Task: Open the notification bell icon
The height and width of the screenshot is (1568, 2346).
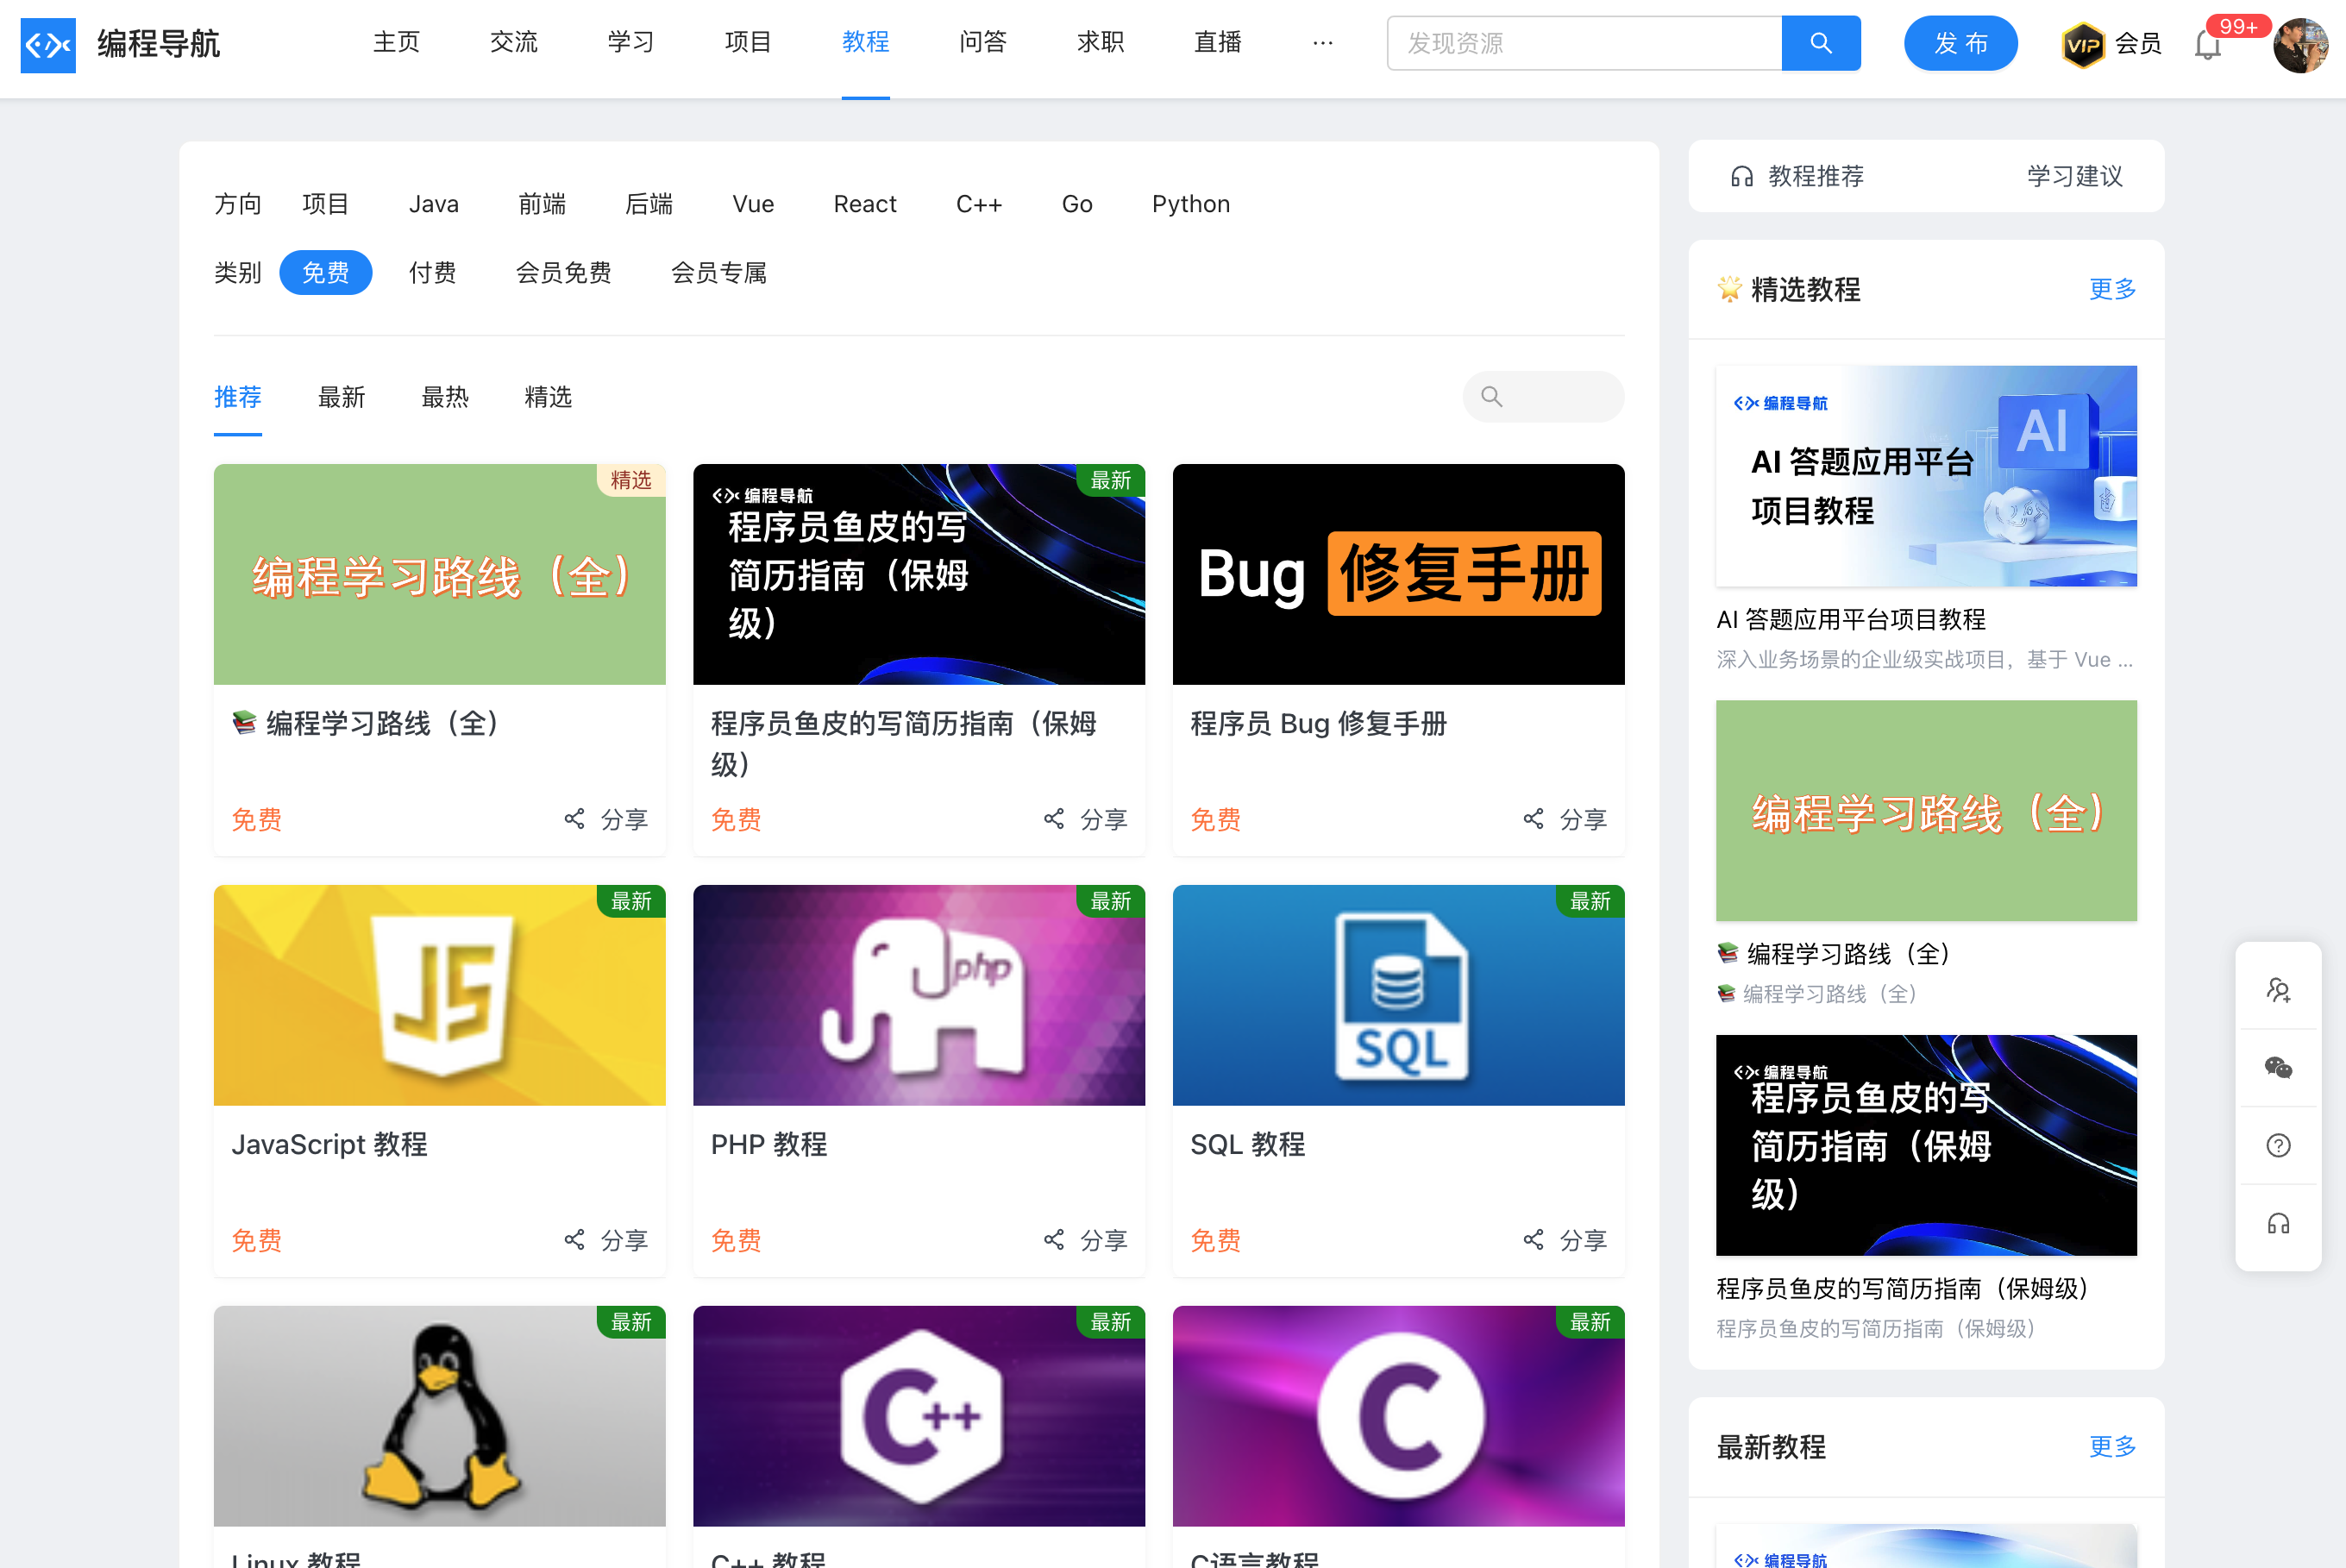Action: pyautogui.click(x=2207, y=45)
